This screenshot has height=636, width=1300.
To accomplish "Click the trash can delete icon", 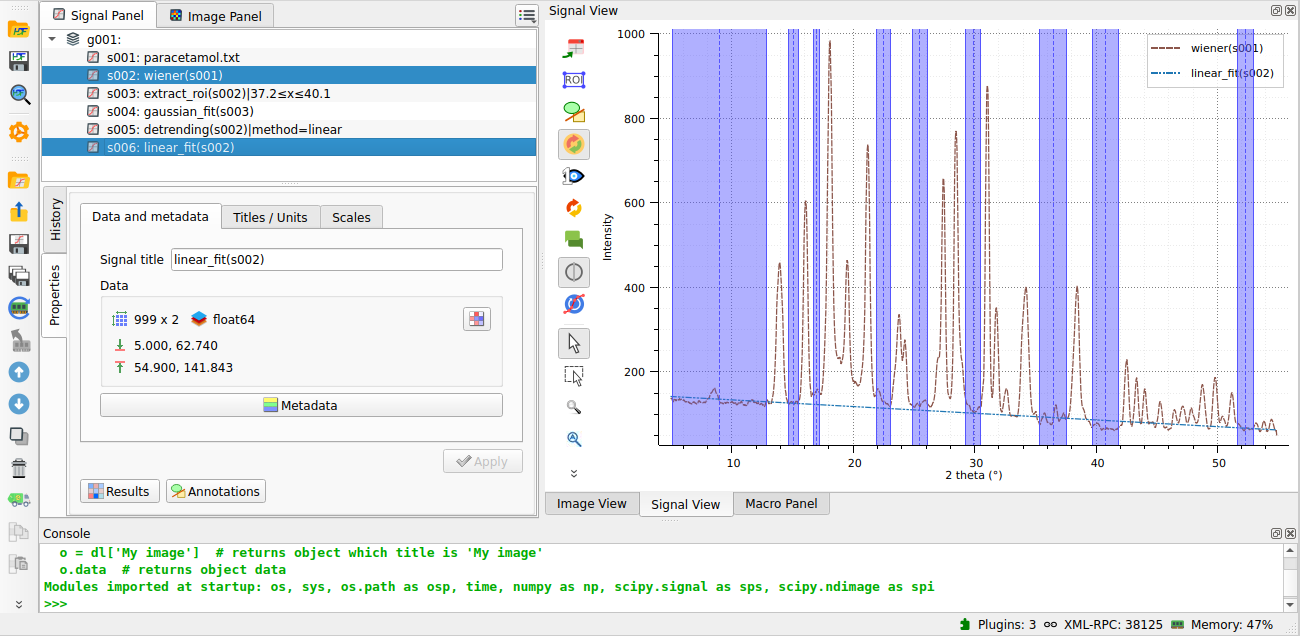I will pyautogui.click(x=19, y=467).
